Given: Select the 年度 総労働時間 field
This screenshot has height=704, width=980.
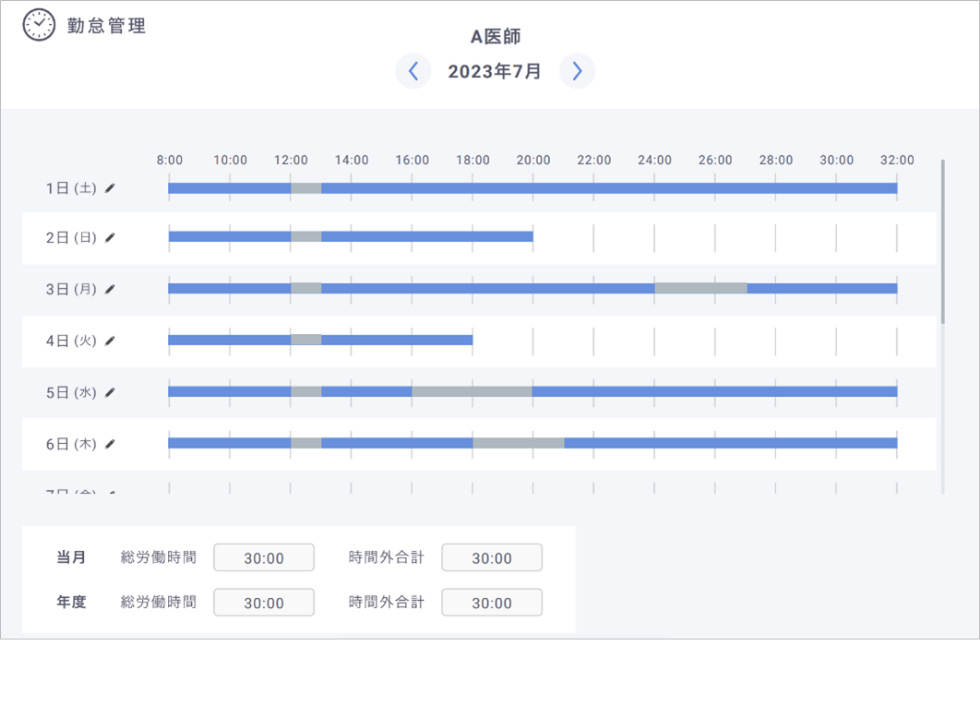Looking at the screenshot, I should (x=264, y=603).
